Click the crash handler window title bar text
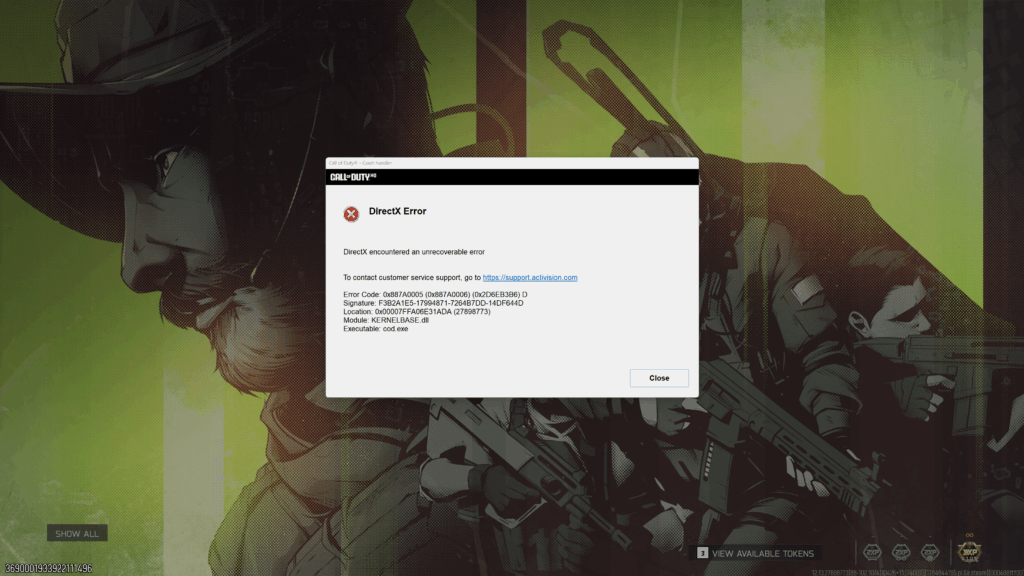1024x576 pixels. (x=360, y=163)
